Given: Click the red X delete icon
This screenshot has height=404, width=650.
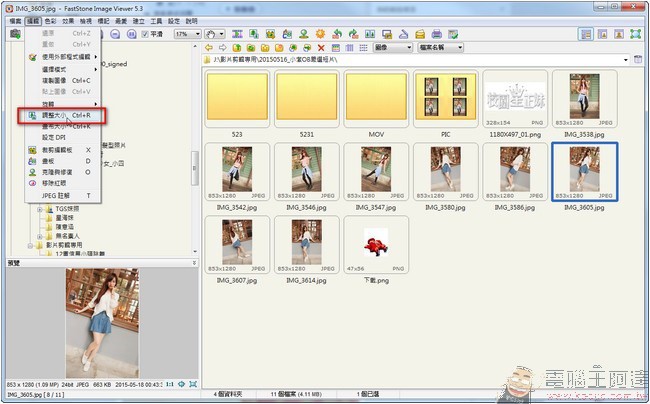Looking at the screenshot, I should click(x=321, y=48).
